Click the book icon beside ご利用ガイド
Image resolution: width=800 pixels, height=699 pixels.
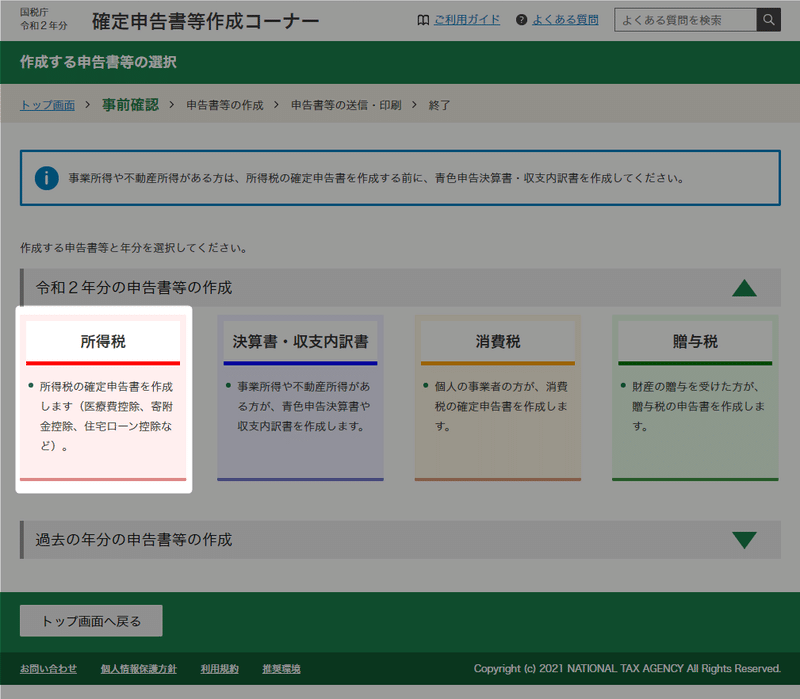point(423,20)
